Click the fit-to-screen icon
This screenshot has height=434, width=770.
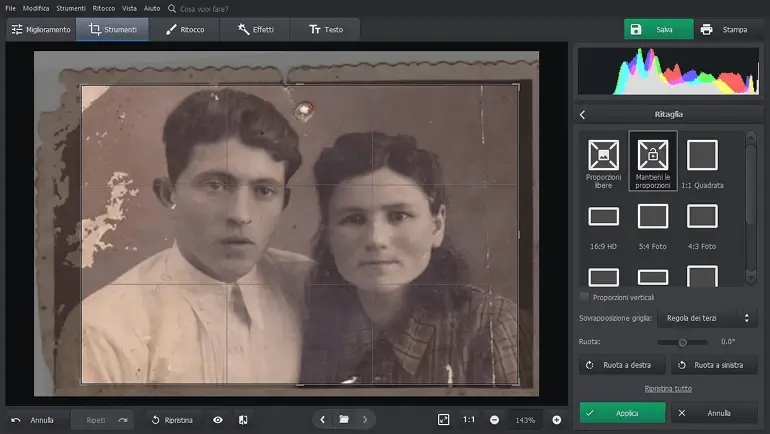click(x=443, y=419)
